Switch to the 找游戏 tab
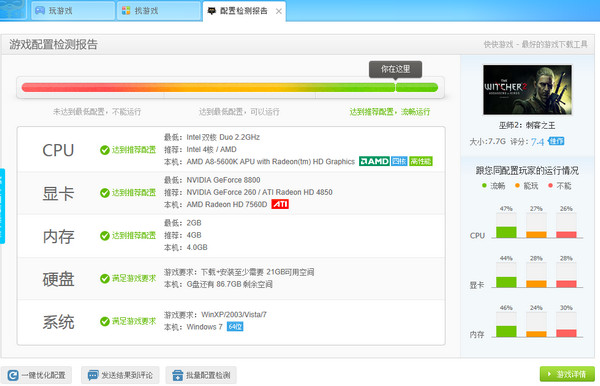The width and height of the screenshot is (600, 386). (x=158, y=11)
